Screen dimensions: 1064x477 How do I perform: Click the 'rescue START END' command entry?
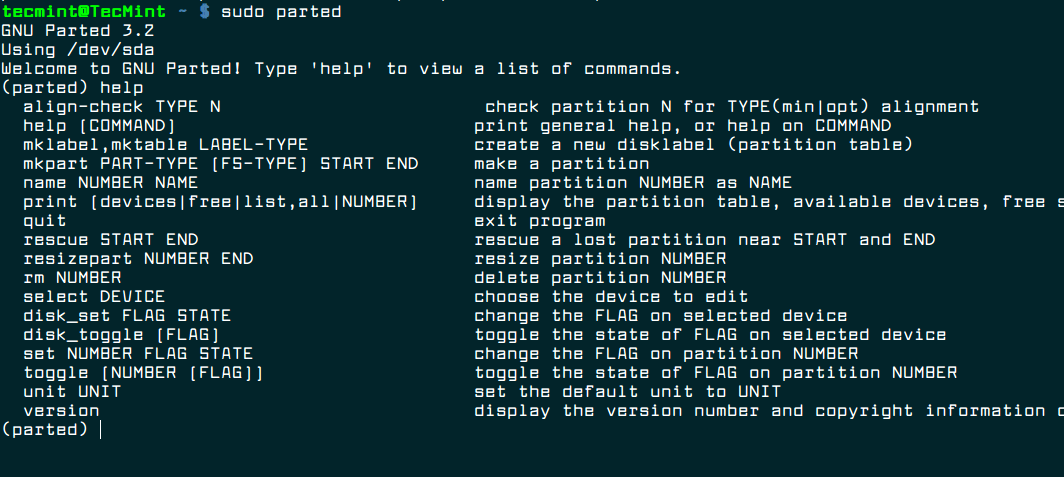[111, 240]
